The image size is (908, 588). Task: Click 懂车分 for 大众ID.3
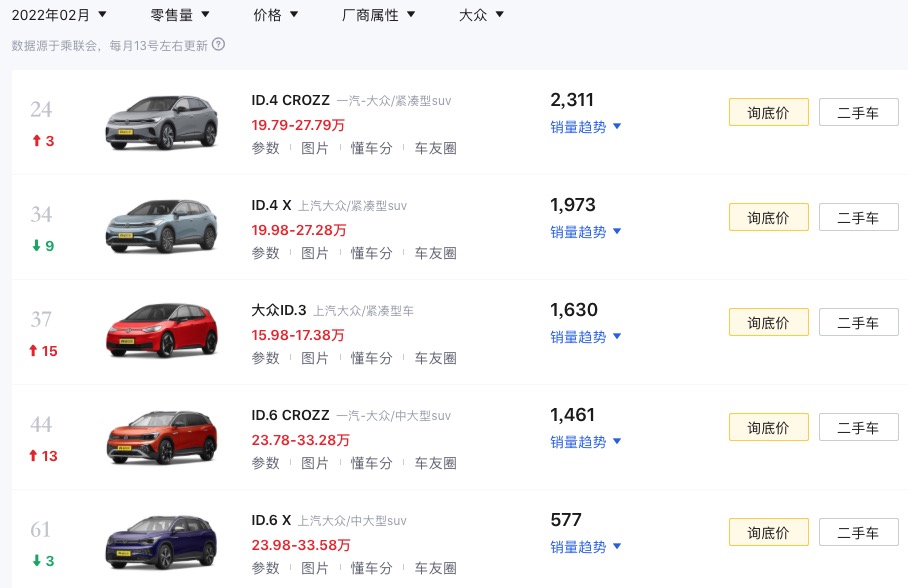[371, 359]
